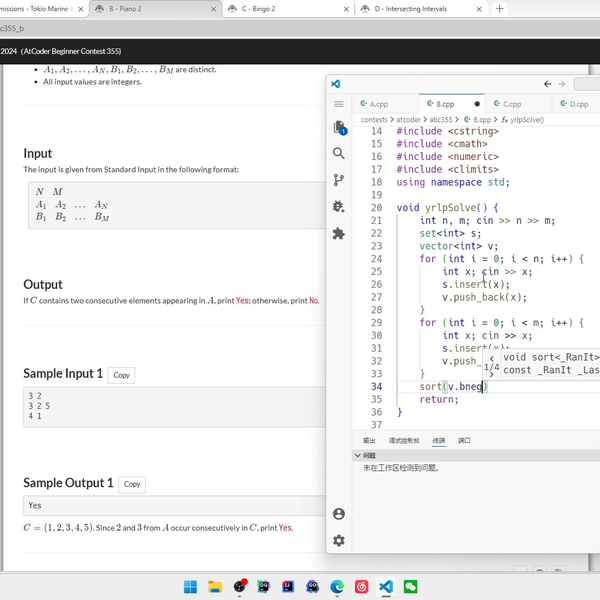600x600 pixels.
Task: Click the previous signature arrow in hint popup
Action: tap(491, 358)
